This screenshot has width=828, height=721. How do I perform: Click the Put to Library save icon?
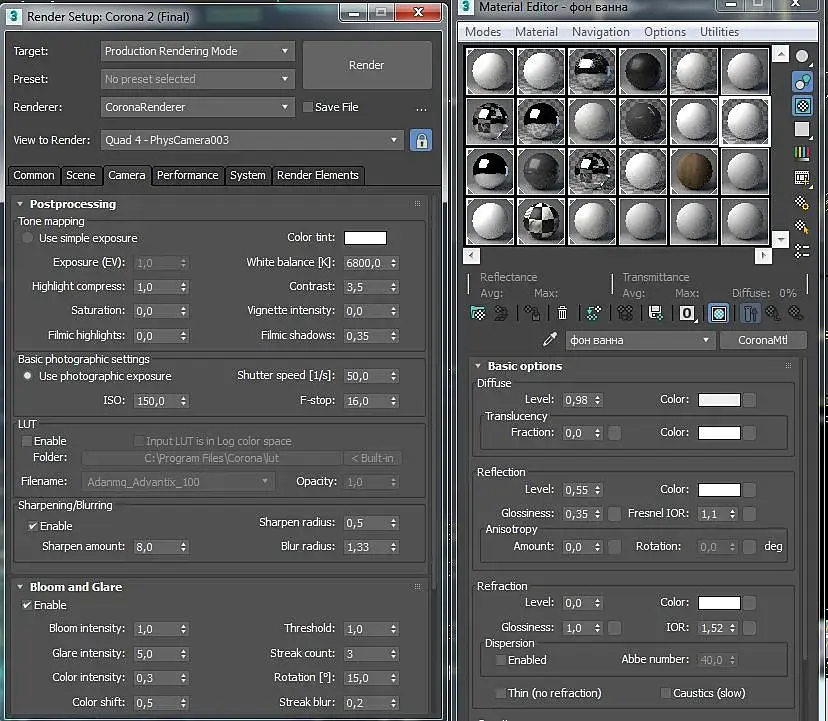pos(655,313)
